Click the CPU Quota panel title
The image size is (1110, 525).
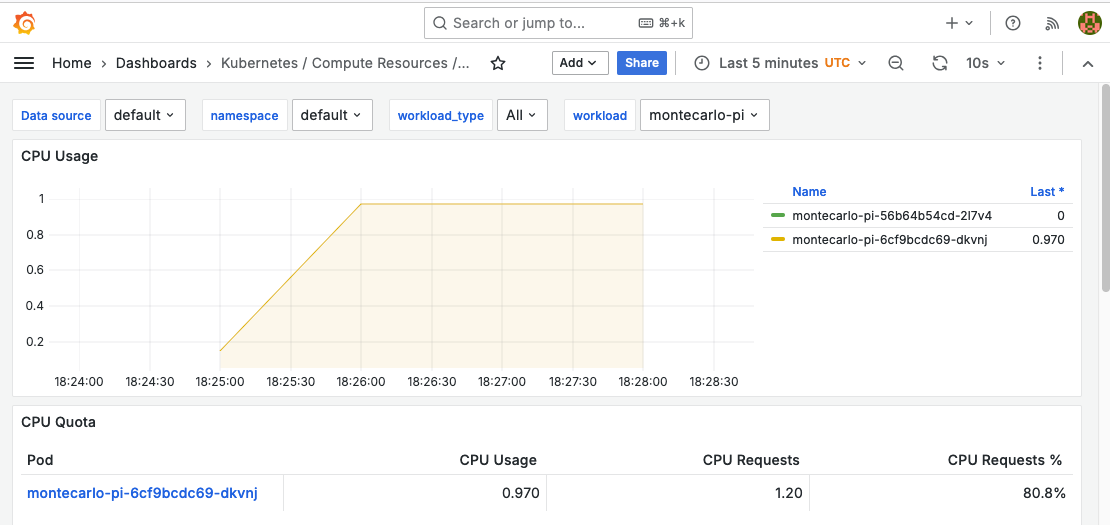58,422
